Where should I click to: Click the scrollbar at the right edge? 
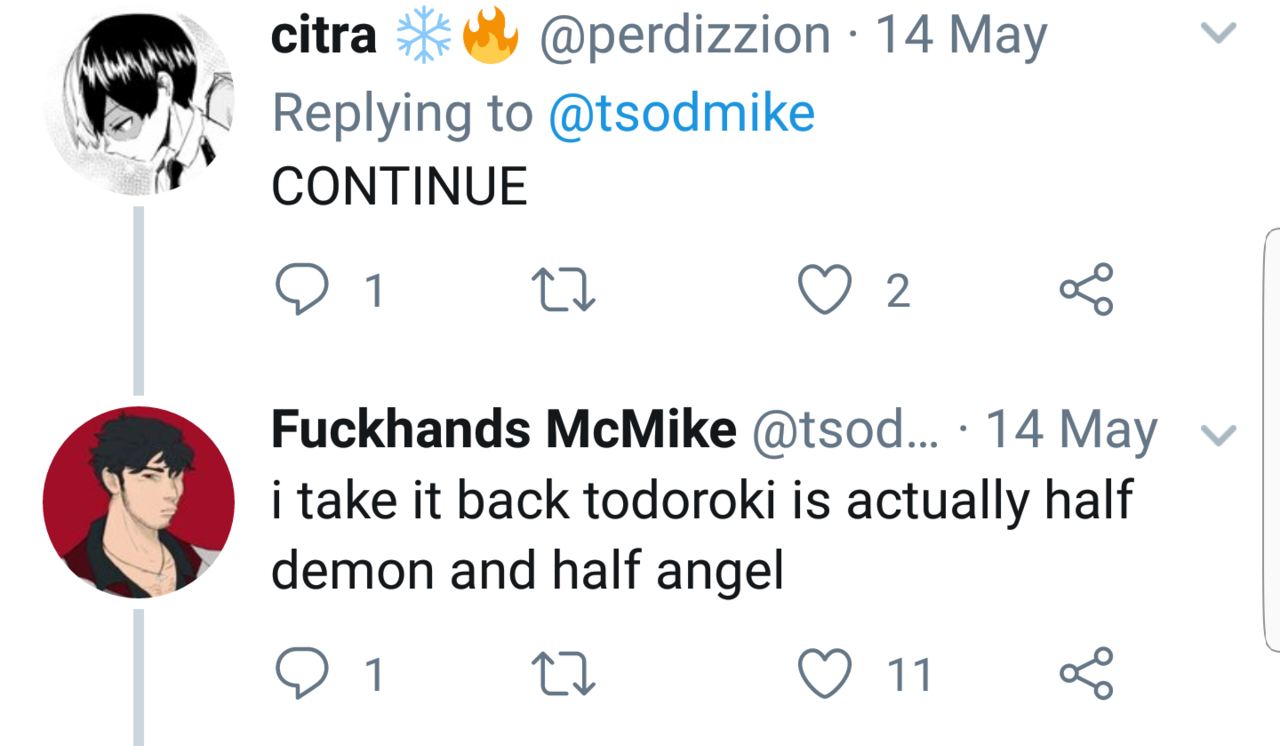(1272, 440)
